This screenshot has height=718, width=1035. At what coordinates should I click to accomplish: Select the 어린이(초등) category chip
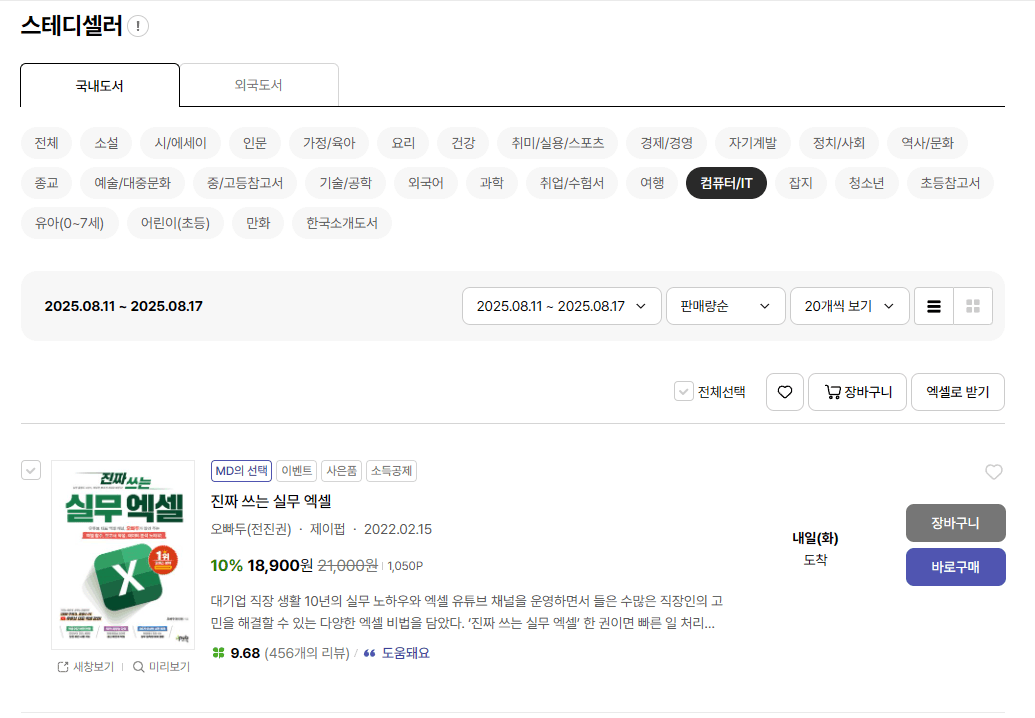click(175, 223)
